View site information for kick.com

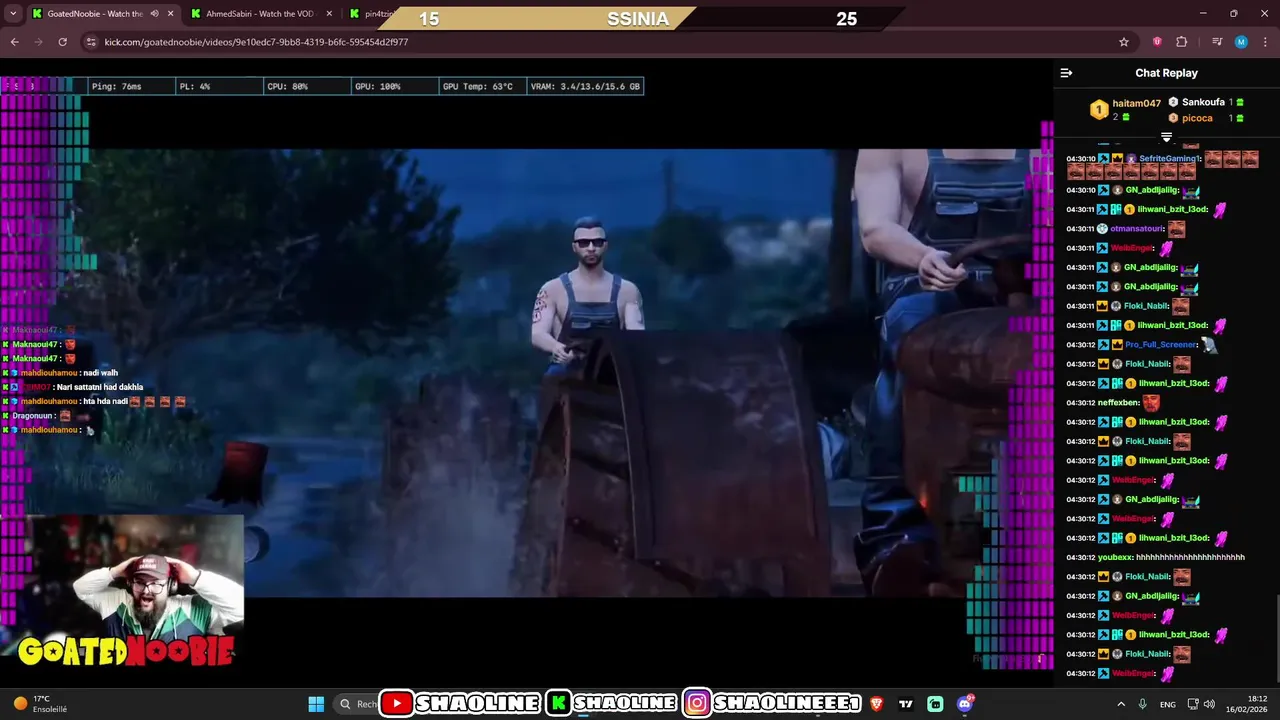pyautogui.click(x=91, y=42)
